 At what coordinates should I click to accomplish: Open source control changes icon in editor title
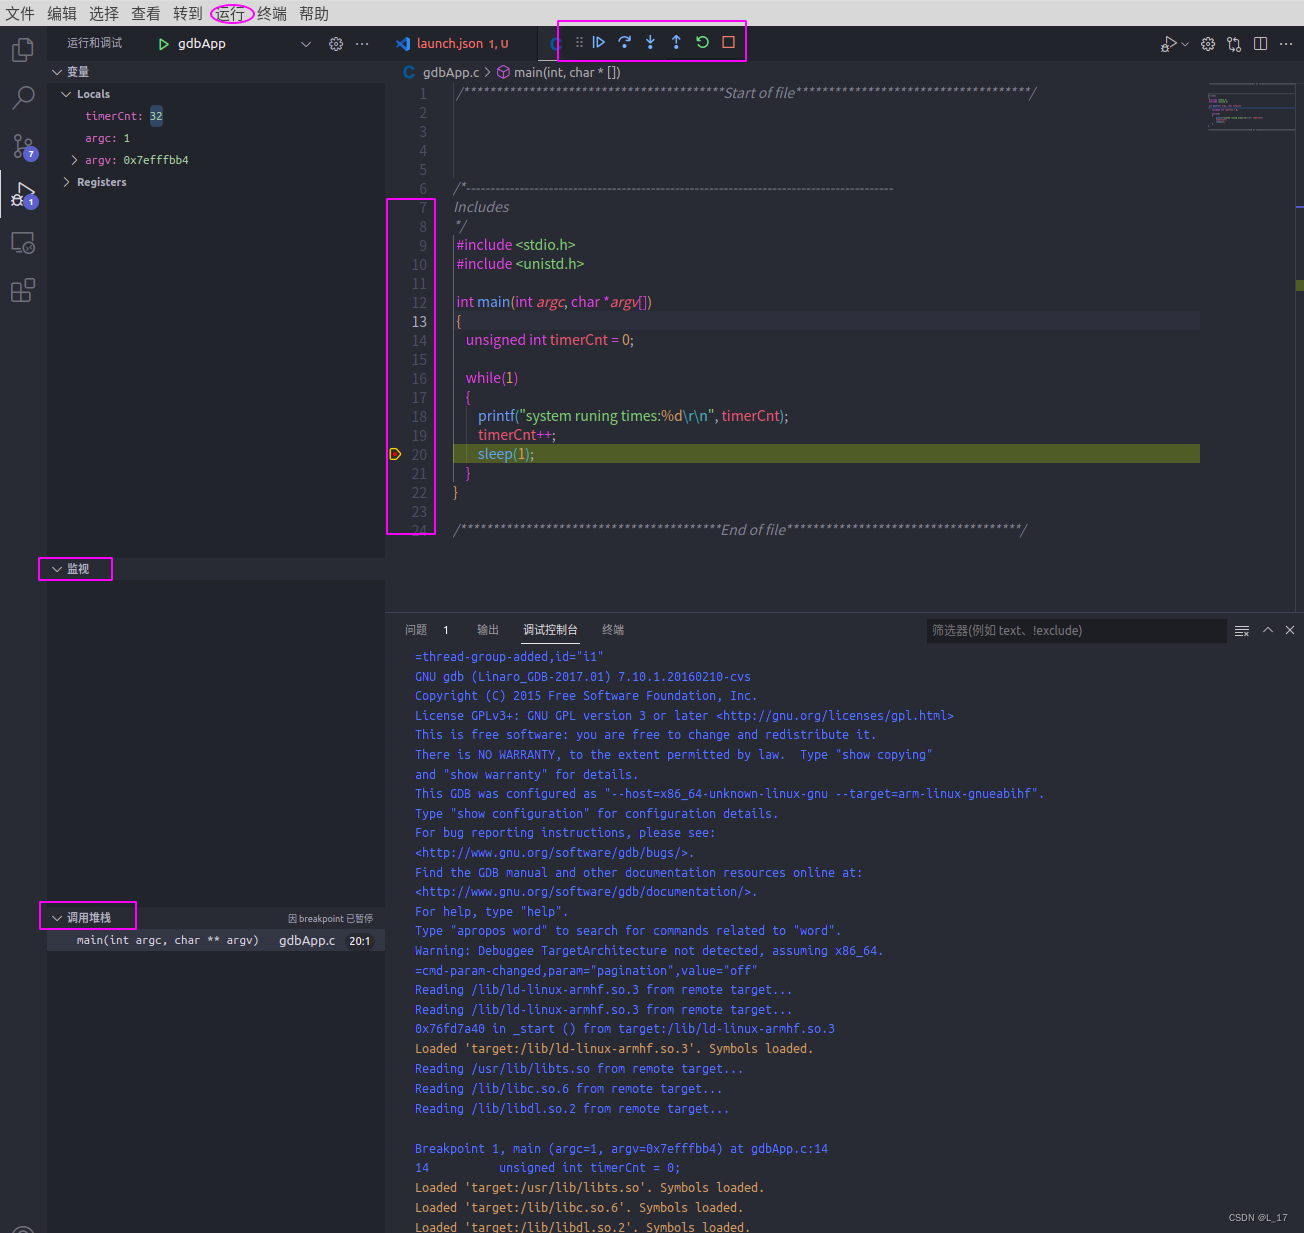(1234, 44)
